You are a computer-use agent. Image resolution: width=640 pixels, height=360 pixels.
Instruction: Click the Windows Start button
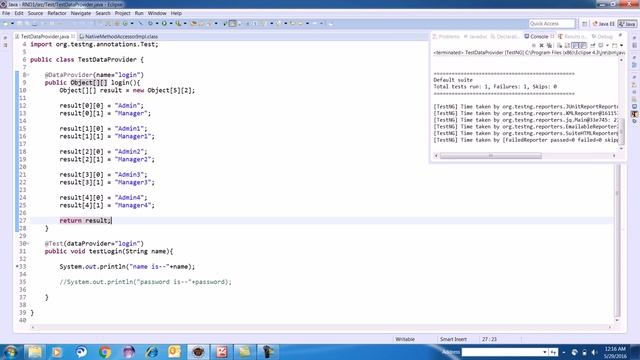click(10, 352)
